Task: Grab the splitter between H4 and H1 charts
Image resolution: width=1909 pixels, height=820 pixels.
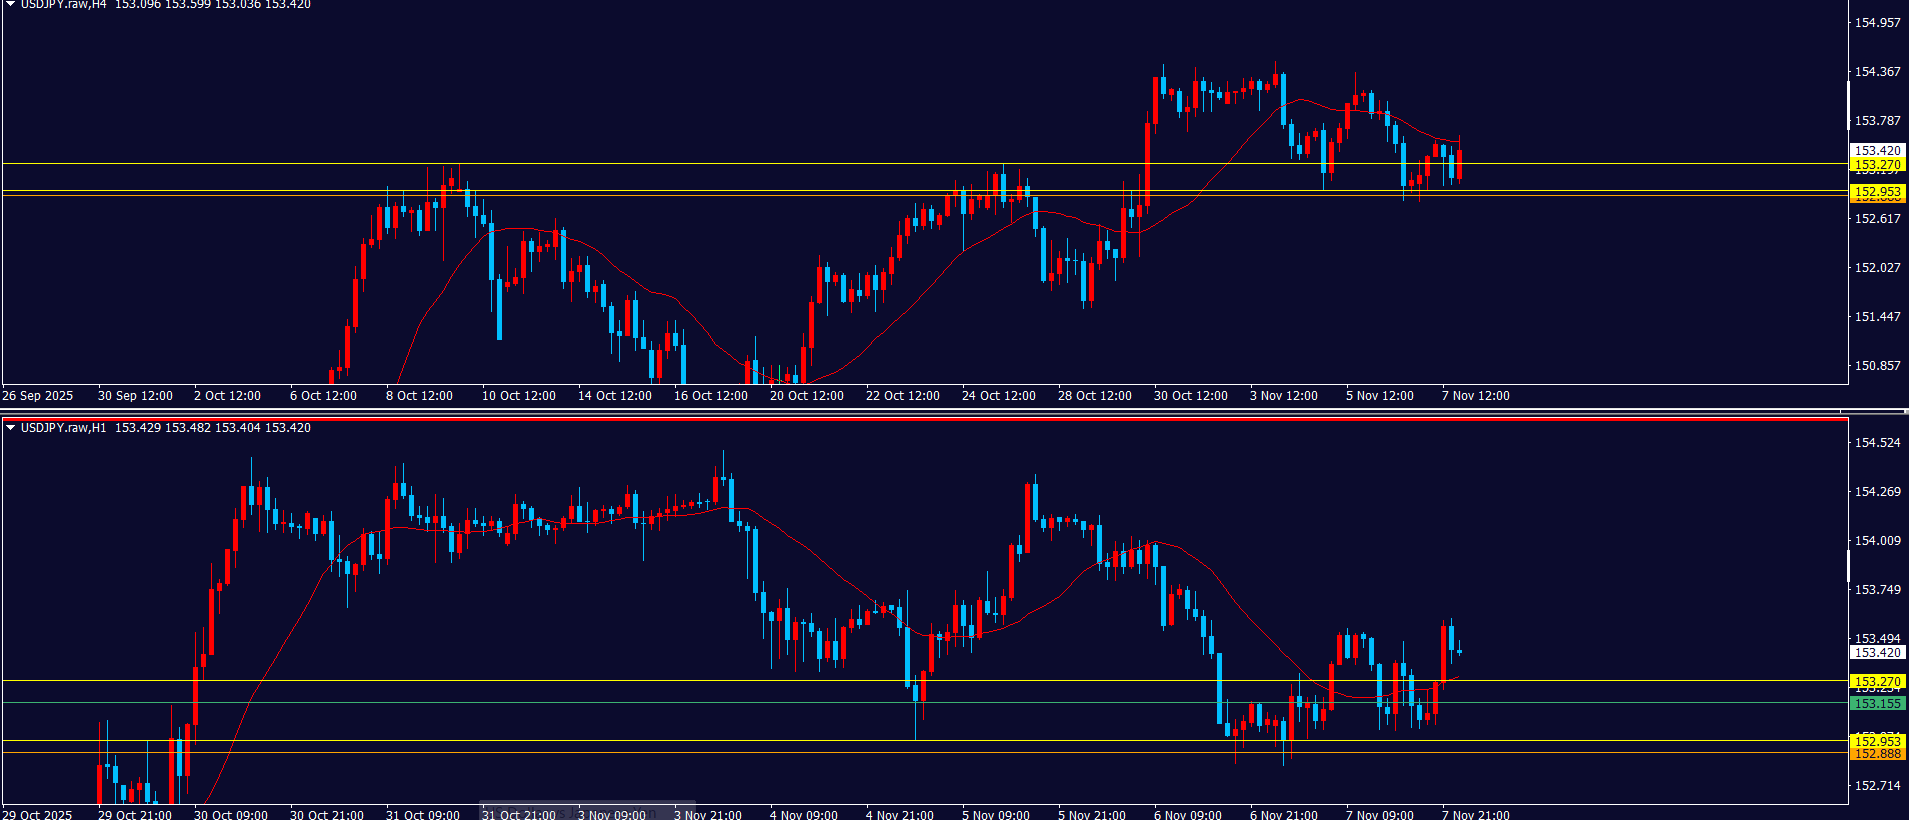Action: pyautogui.click(x=954, y=410)
